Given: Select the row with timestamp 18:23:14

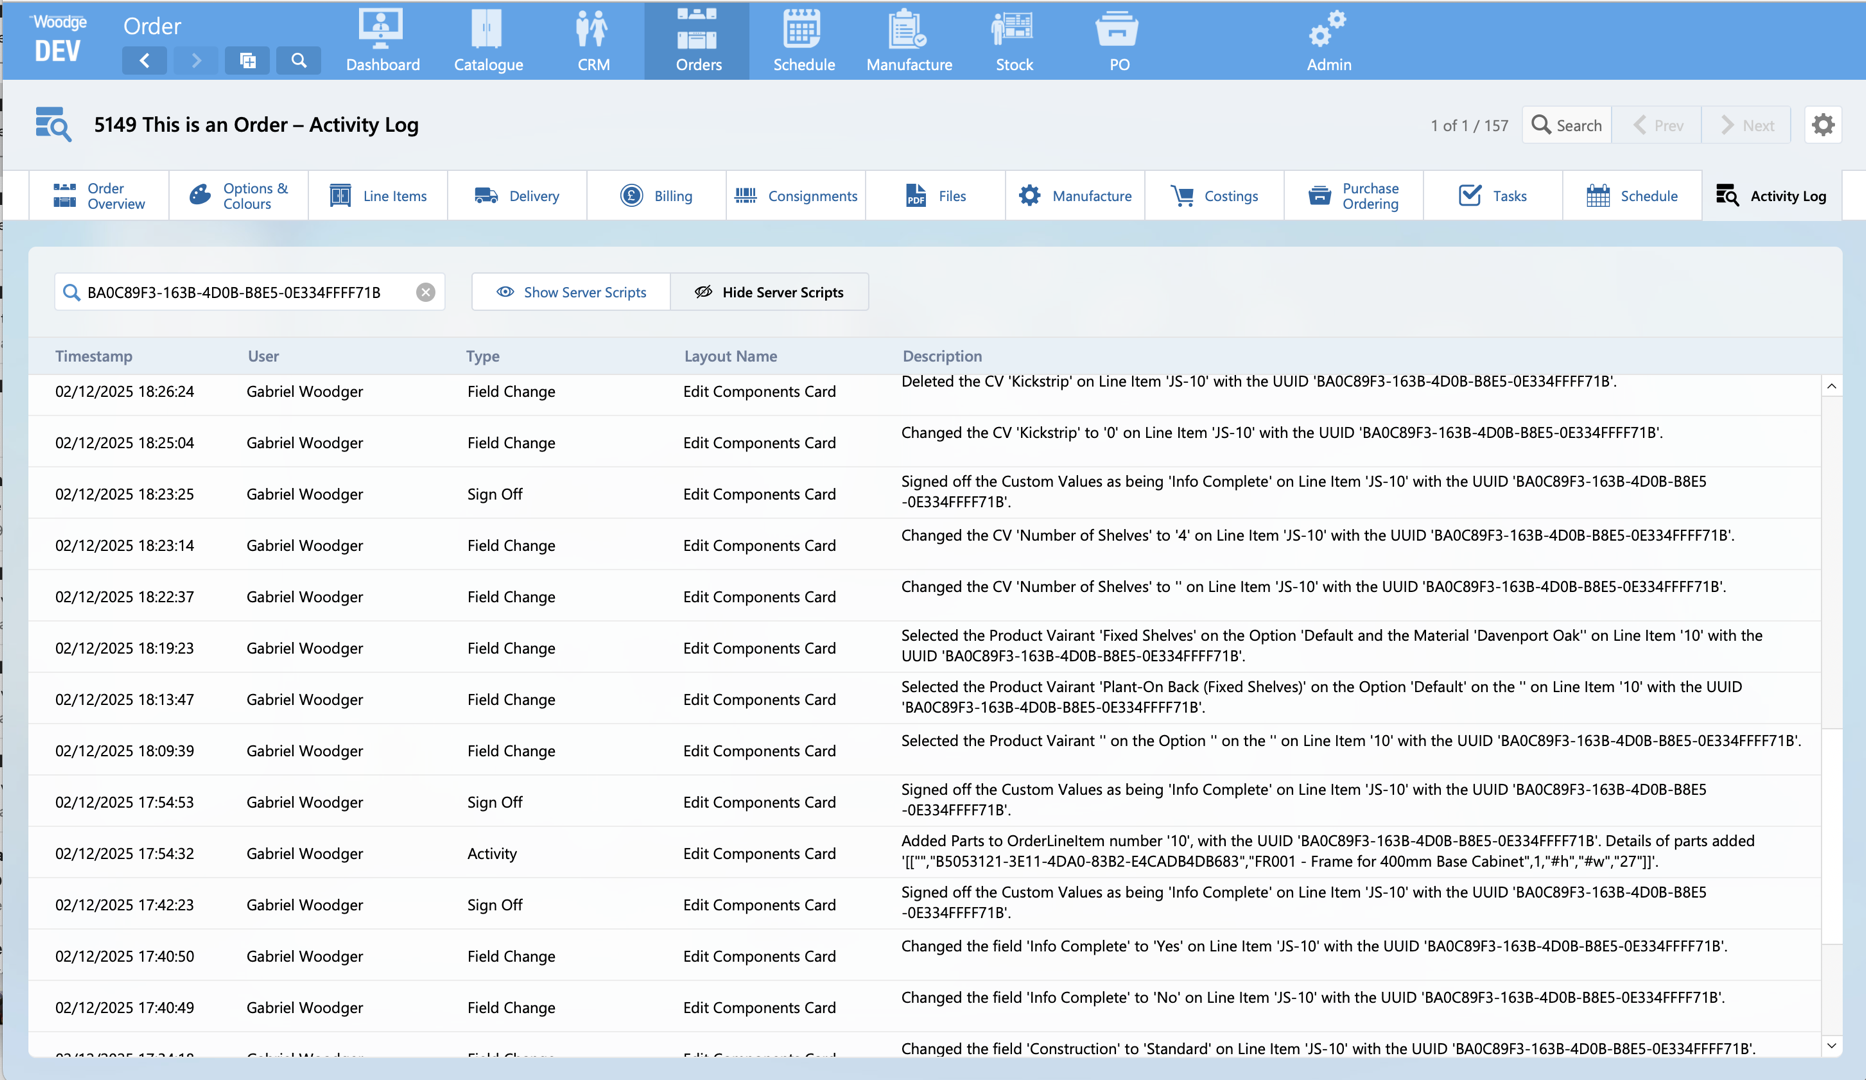Looking at the screenshot, I should click(924, 545).
